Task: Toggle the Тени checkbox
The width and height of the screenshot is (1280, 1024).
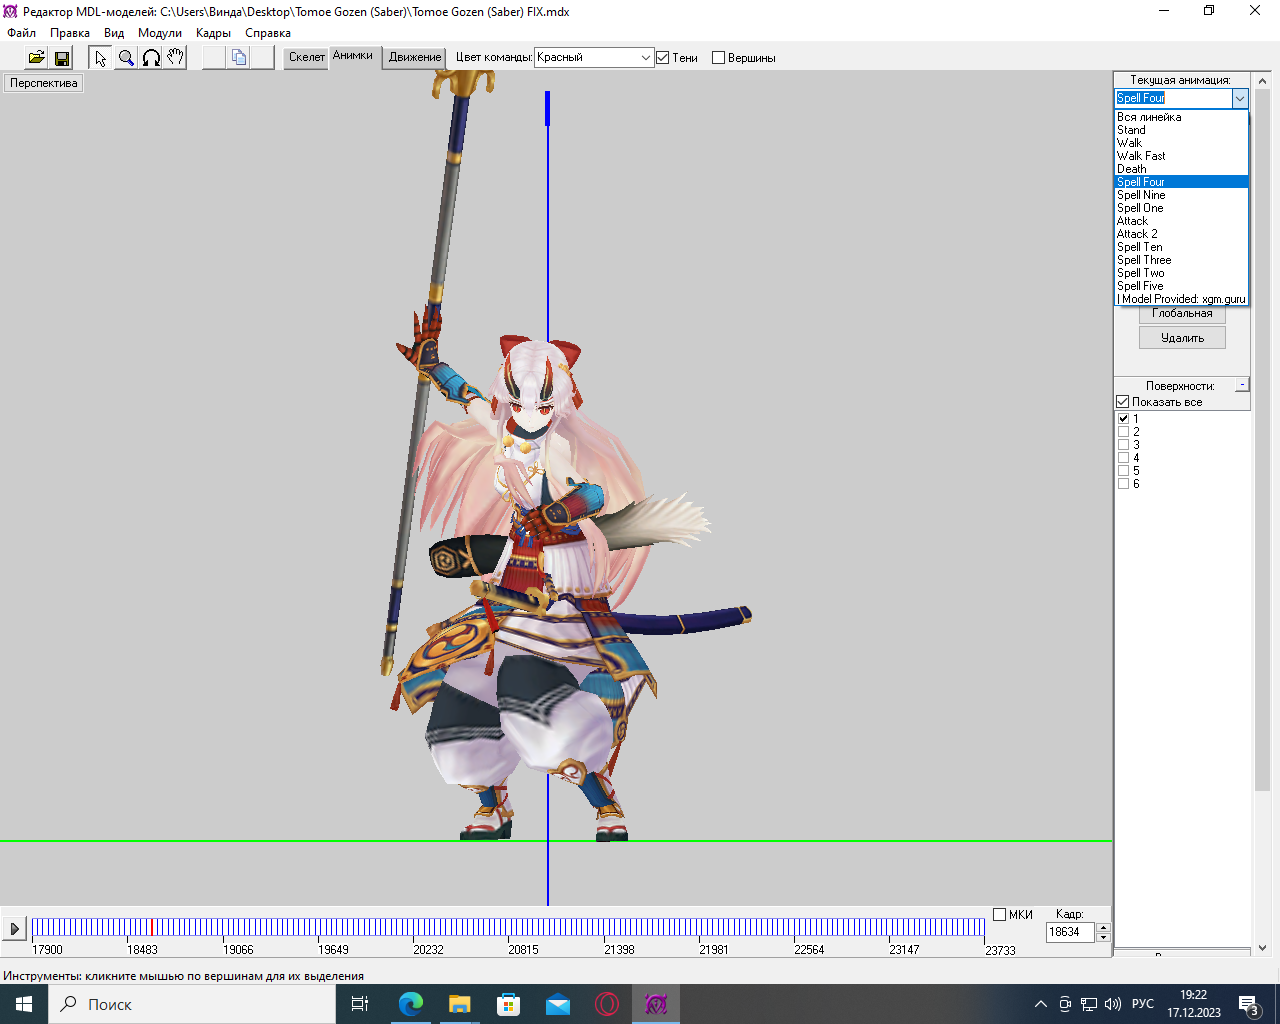Action: tap(662, 58)
